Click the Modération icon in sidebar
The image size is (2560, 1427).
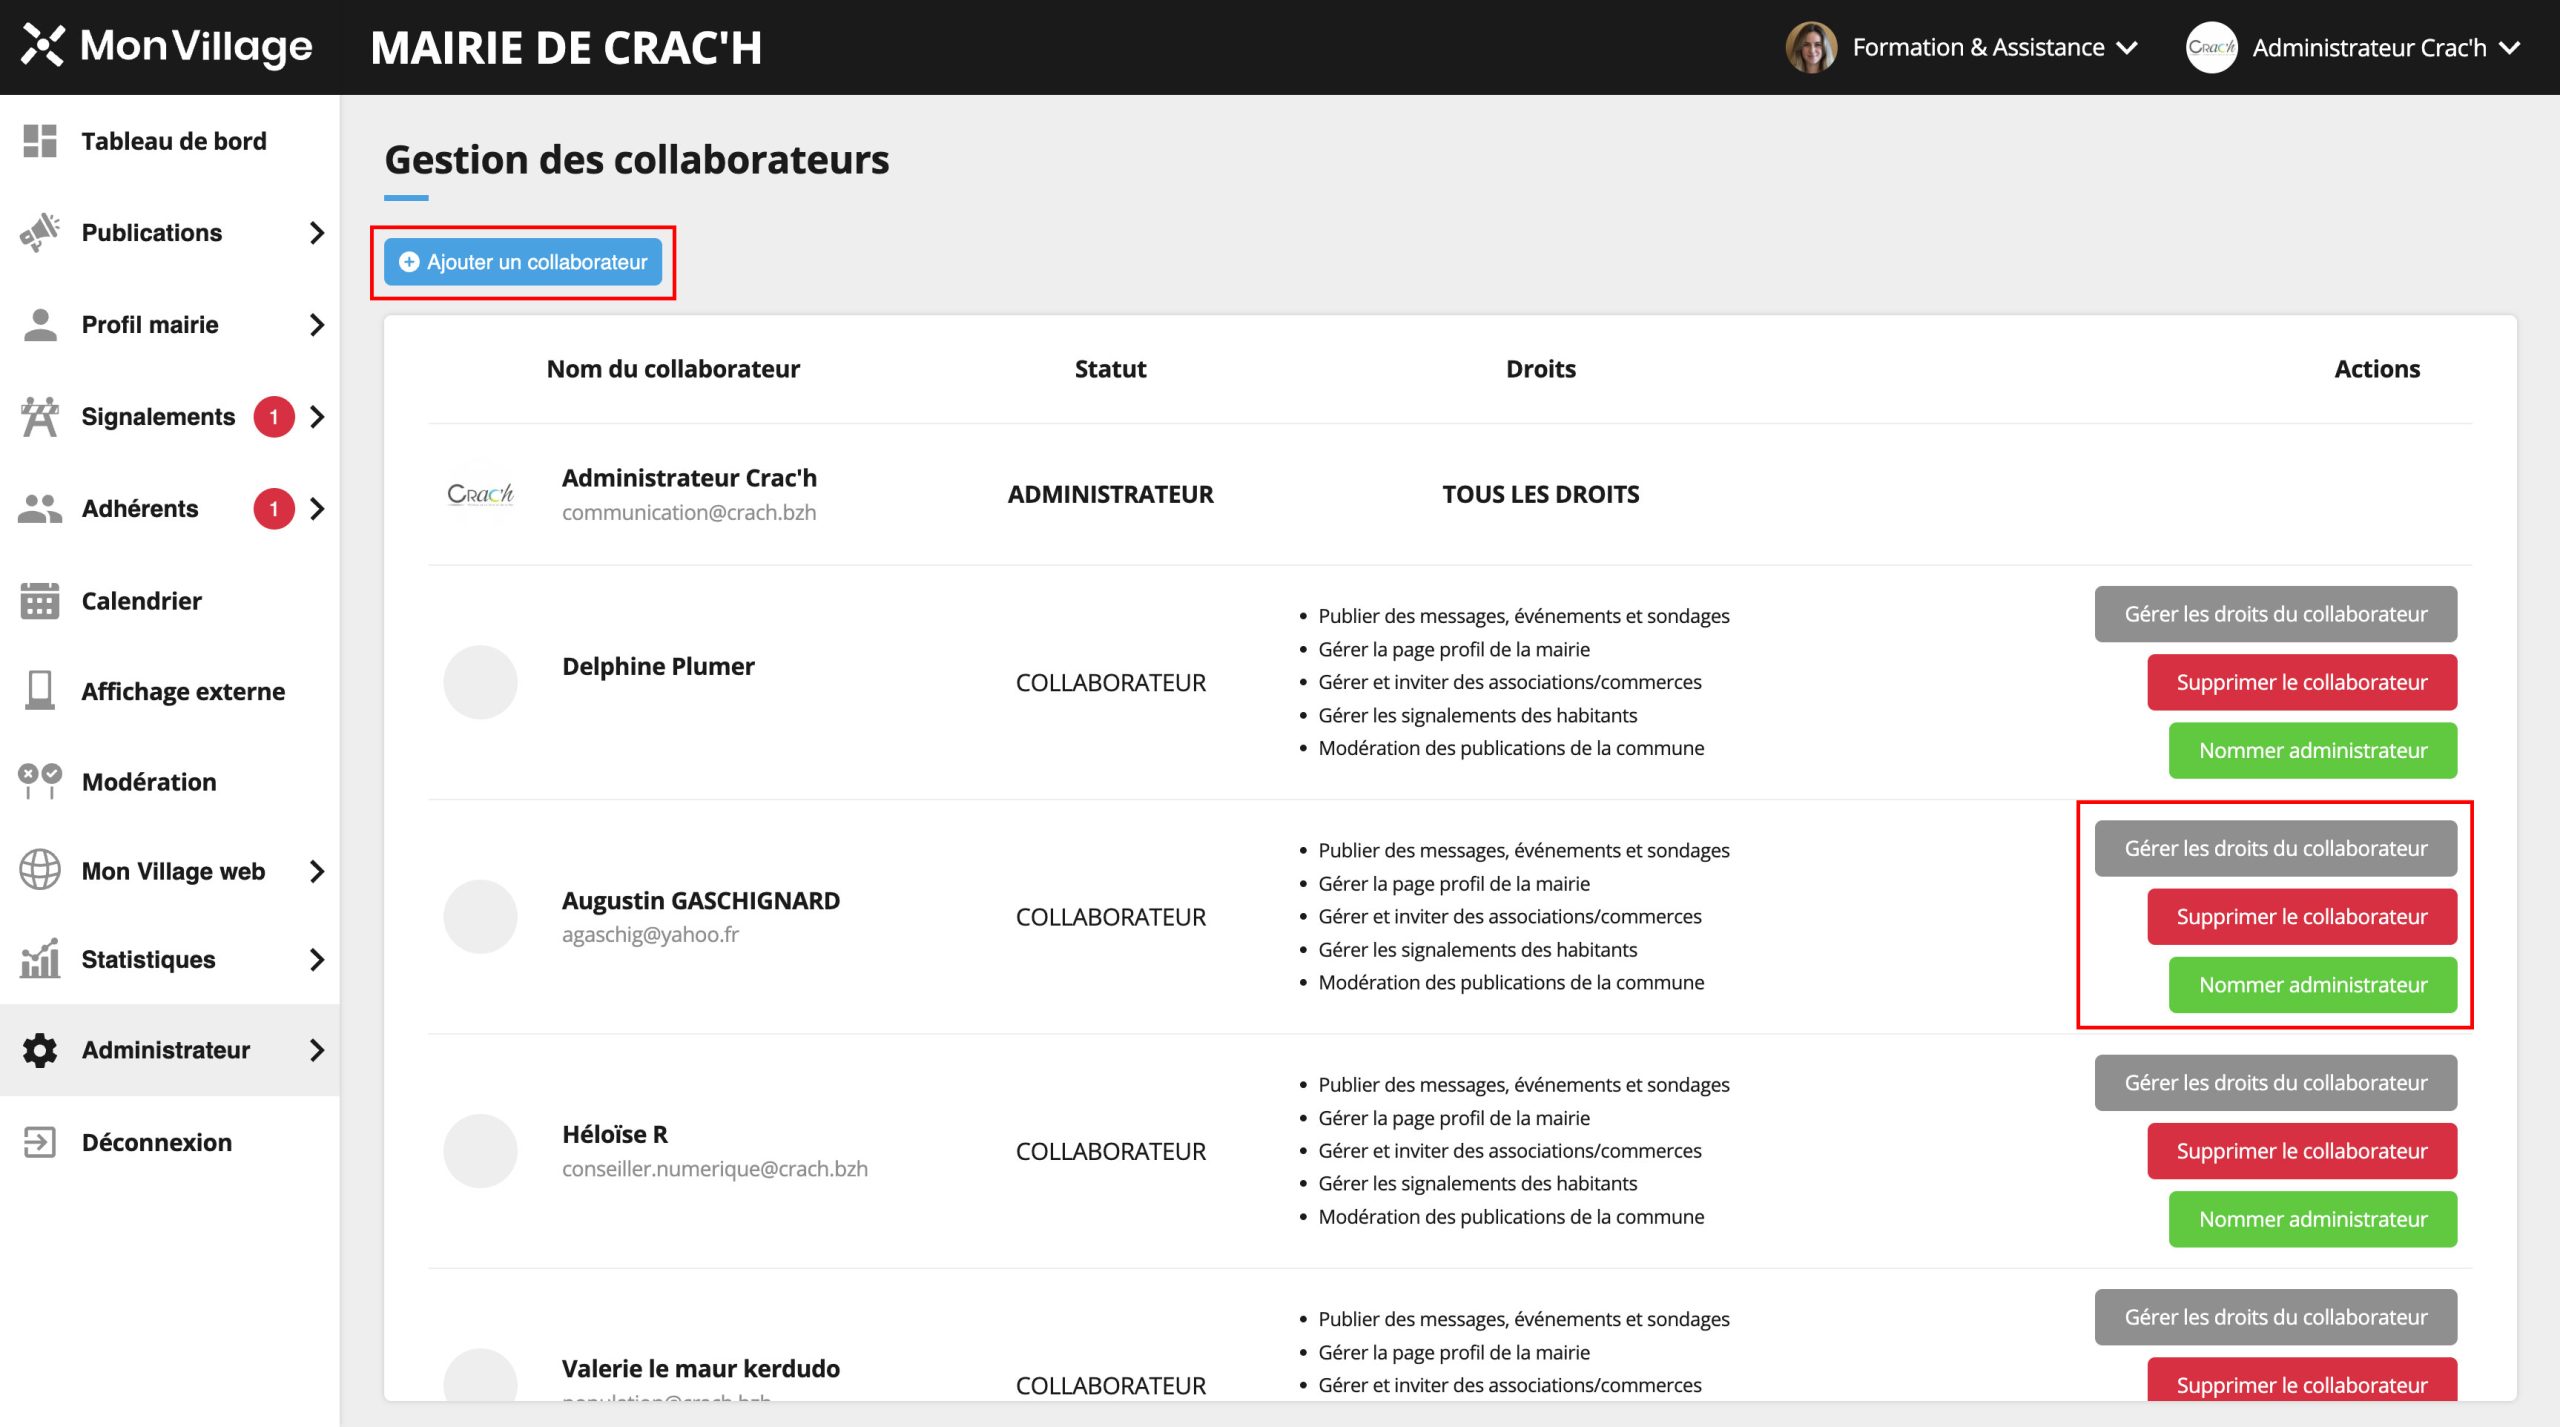pyautogui.click(x=40, y=781)
